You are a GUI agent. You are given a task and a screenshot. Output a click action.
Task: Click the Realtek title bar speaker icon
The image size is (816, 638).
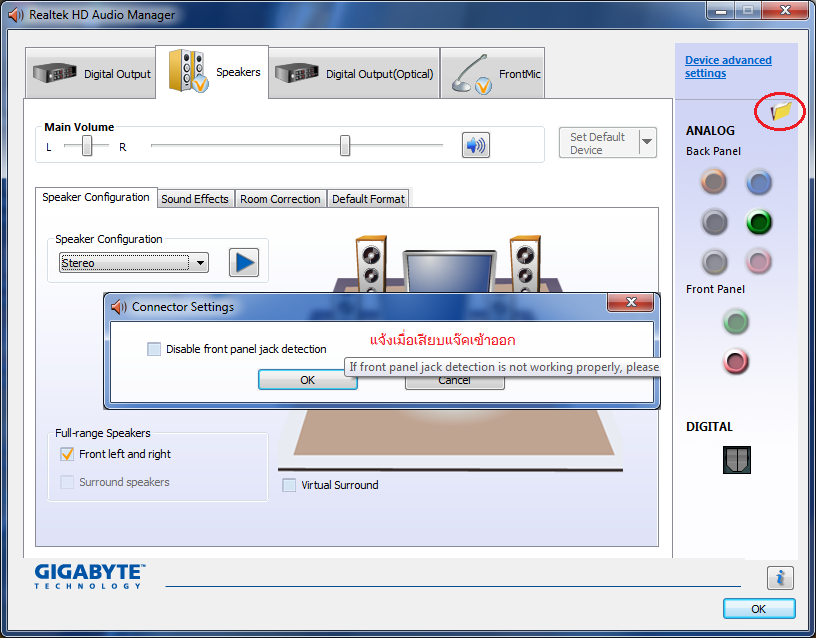[16, 15]
